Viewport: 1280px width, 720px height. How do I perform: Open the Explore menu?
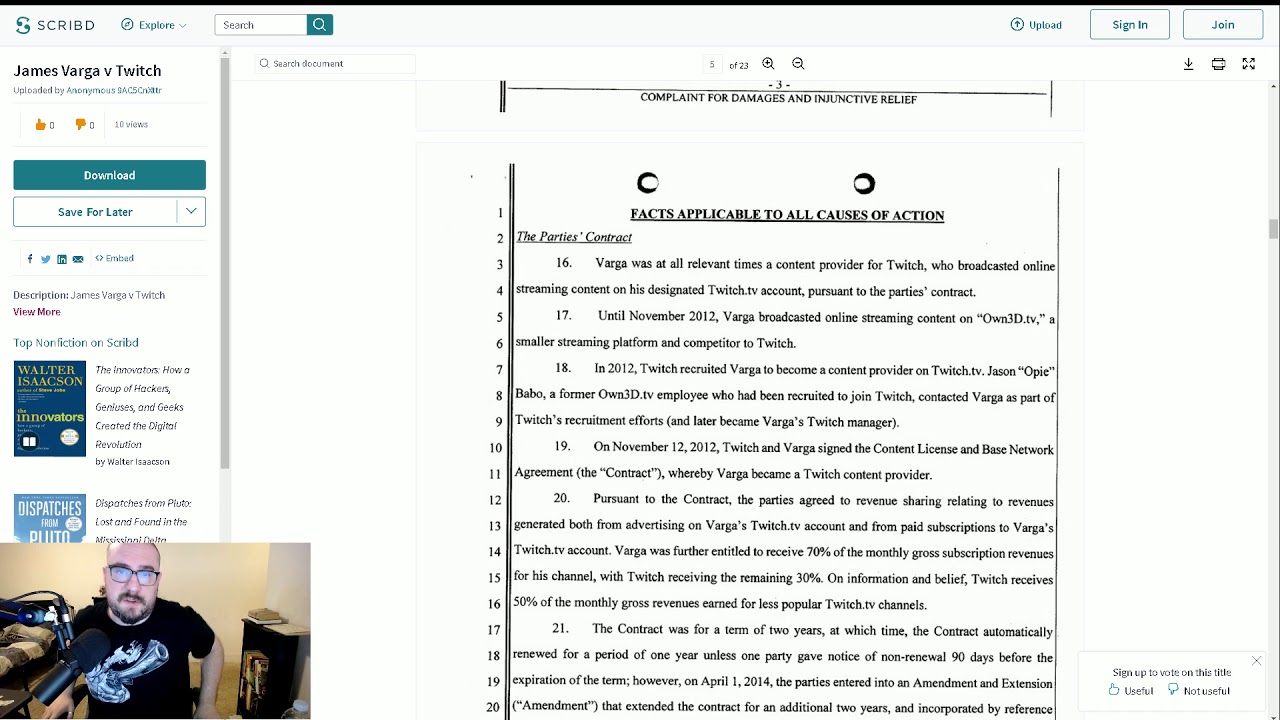[x=154, y=25]
